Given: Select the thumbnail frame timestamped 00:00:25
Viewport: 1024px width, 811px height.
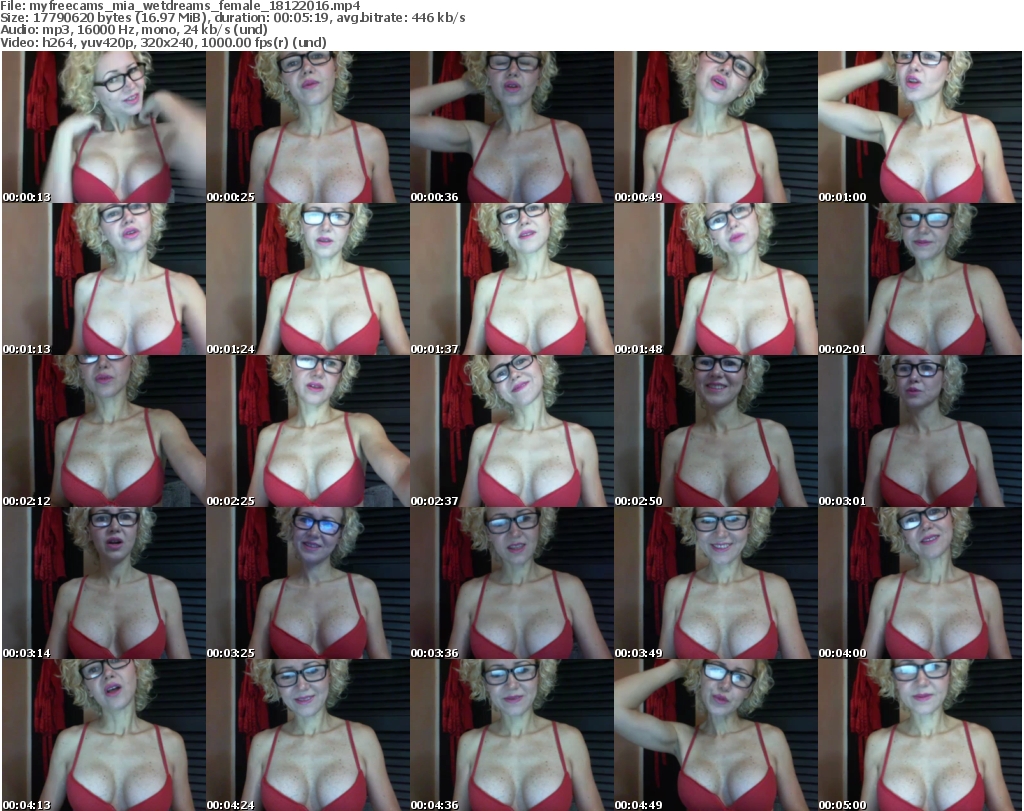Looking at the screenshot, I should click(308, 127).
